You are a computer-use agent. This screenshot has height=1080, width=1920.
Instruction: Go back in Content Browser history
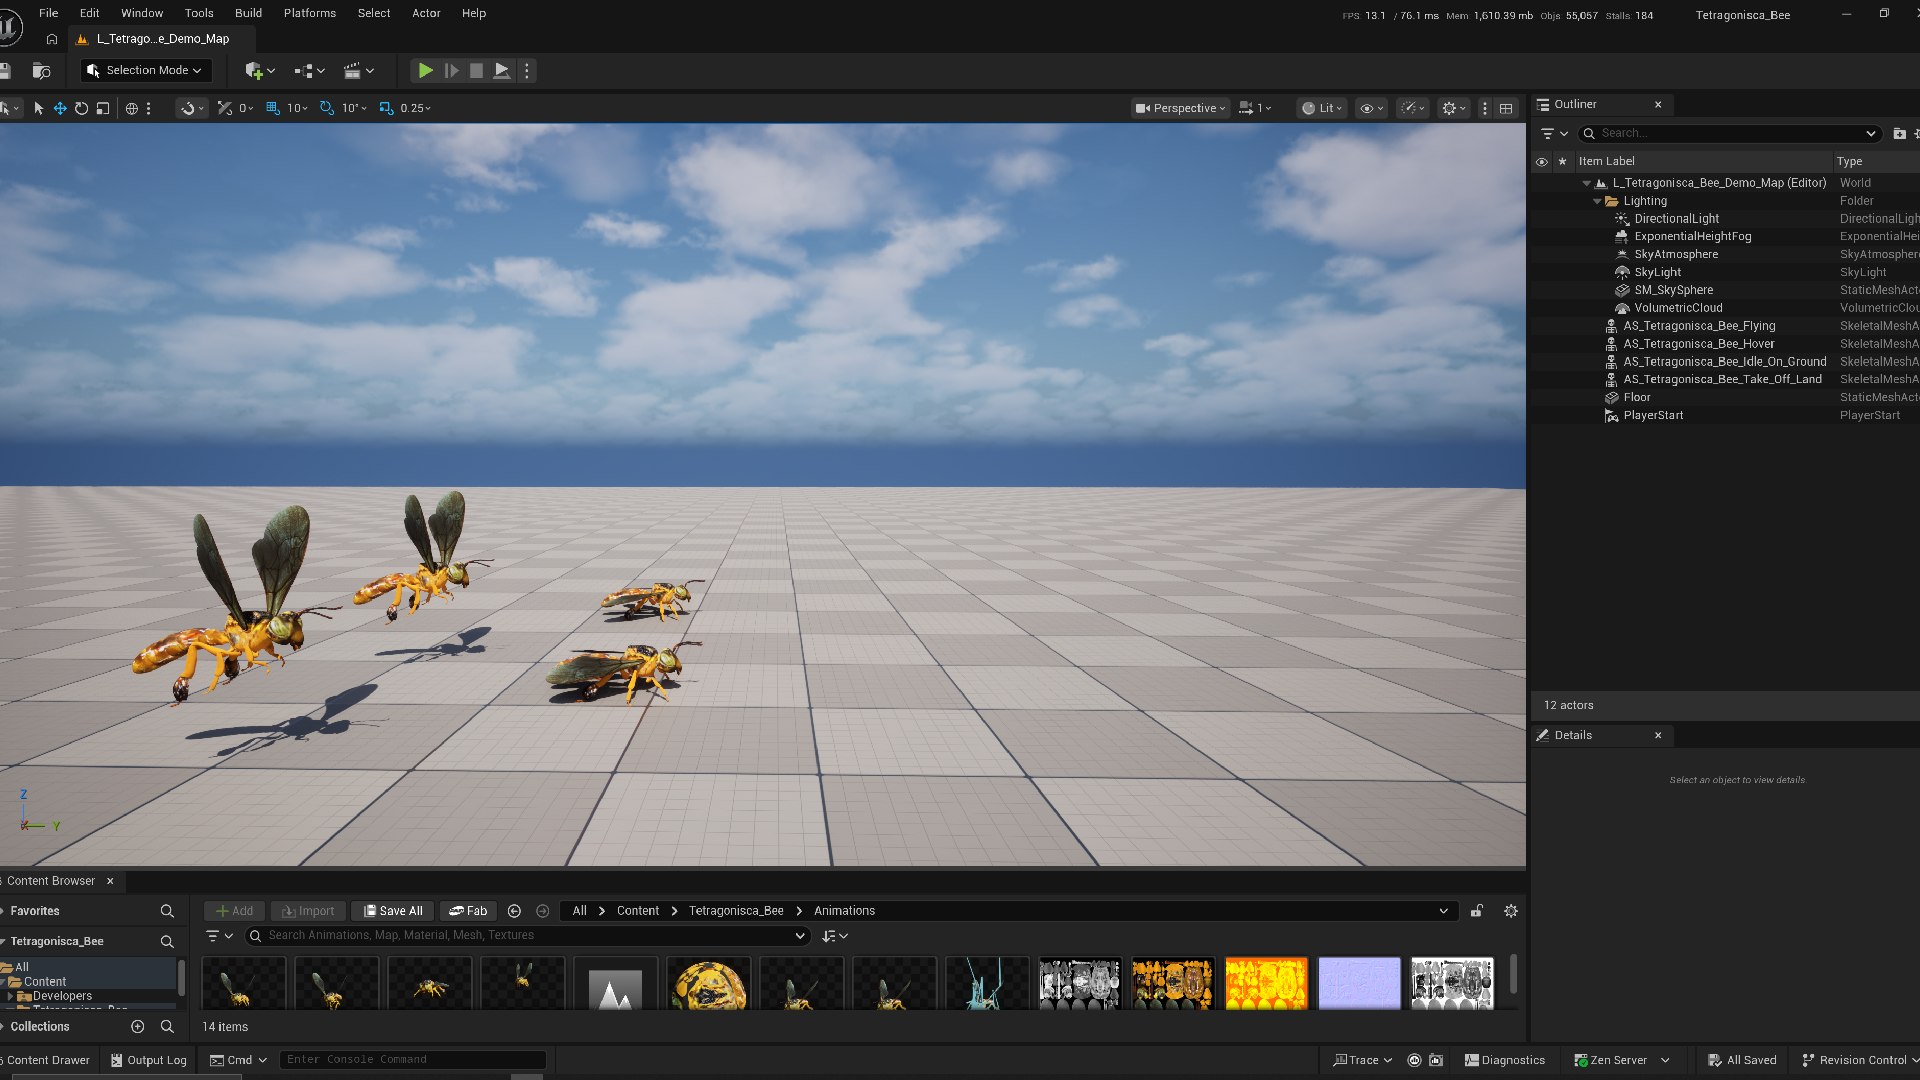pyautogui.click(x=514, y=911)
